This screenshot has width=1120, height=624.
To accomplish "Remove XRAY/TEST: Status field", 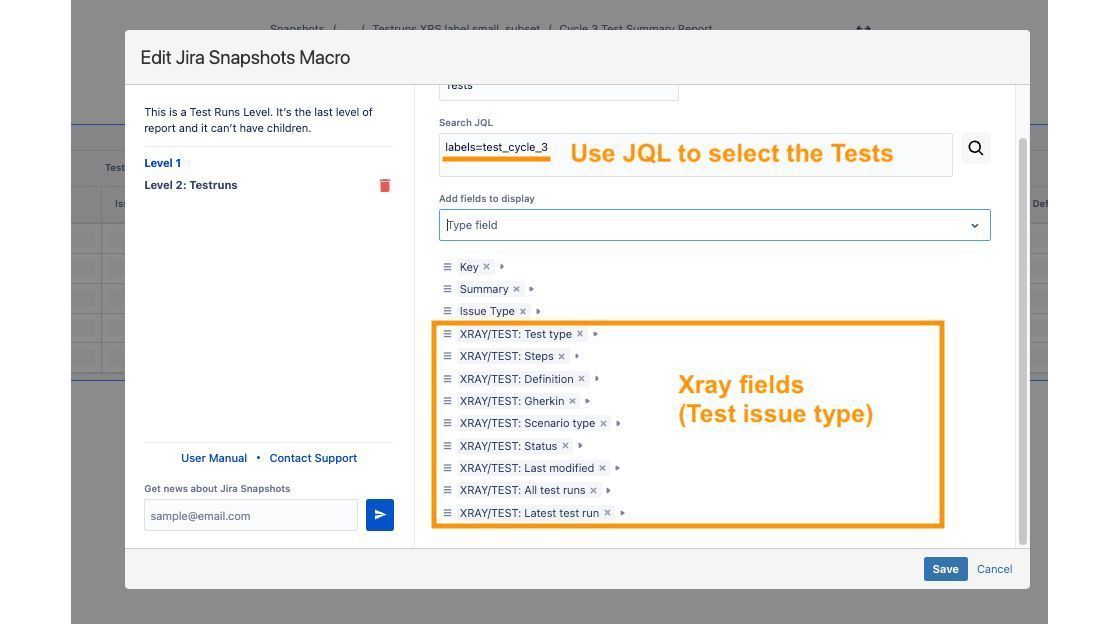I will pyautogui.click(x=565, y=446).
